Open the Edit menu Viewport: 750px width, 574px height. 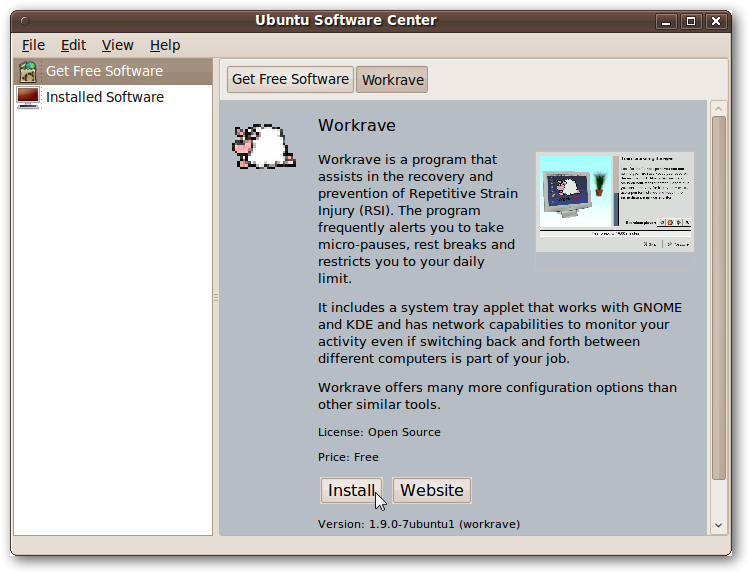click(x=73, y=45)
